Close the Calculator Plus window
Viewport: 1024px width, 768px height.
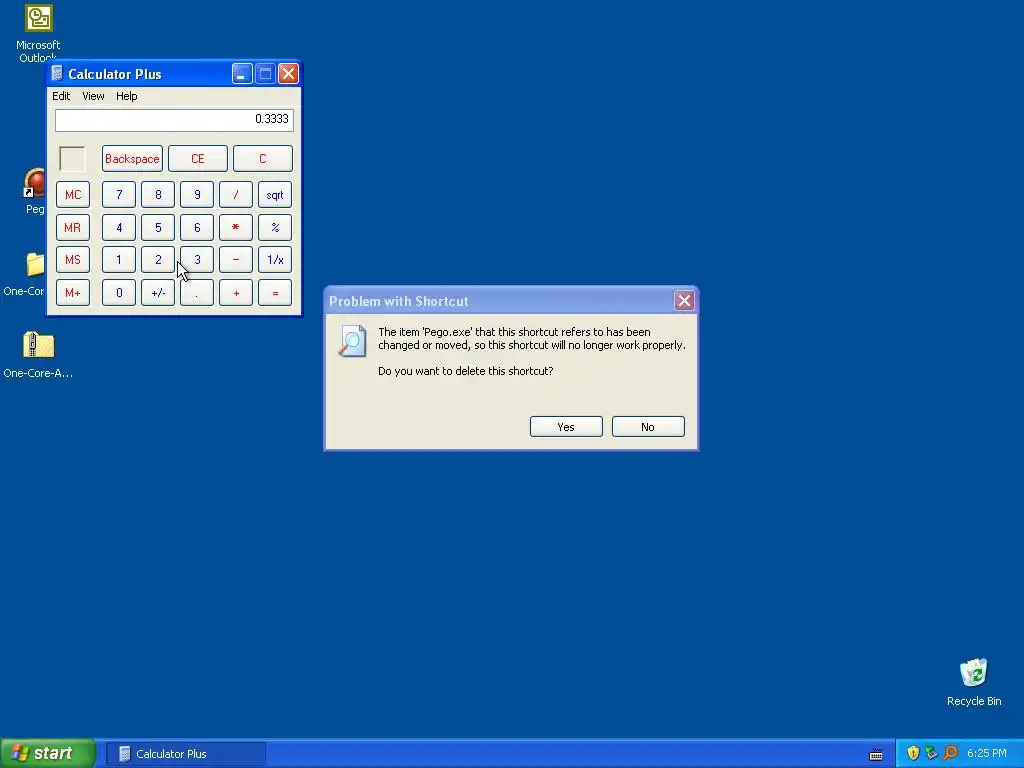[x=288, y=74]
